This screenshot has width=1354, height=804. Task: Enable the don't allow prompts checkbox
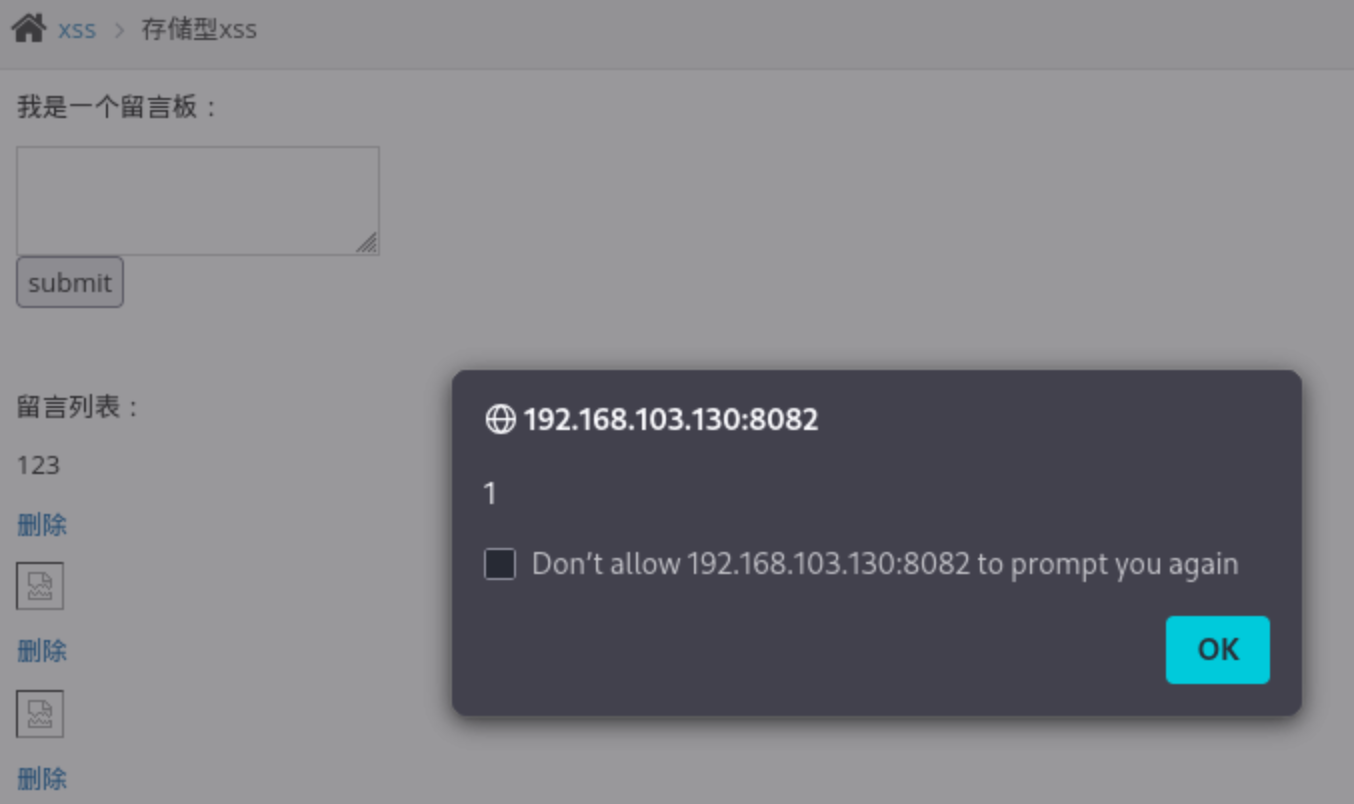click(500, 564)
